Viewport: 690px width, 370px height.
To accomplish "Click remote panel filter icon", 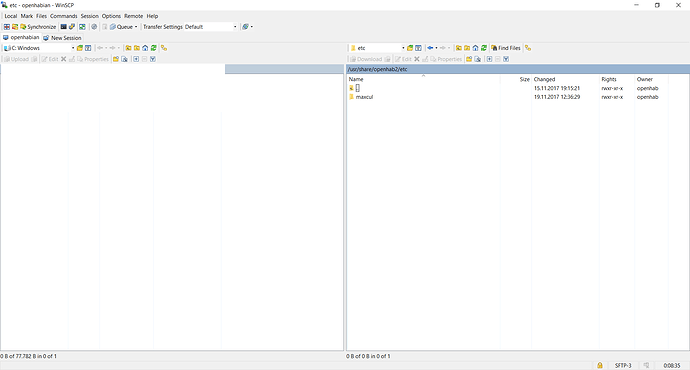I will click(x=418, y=48).
